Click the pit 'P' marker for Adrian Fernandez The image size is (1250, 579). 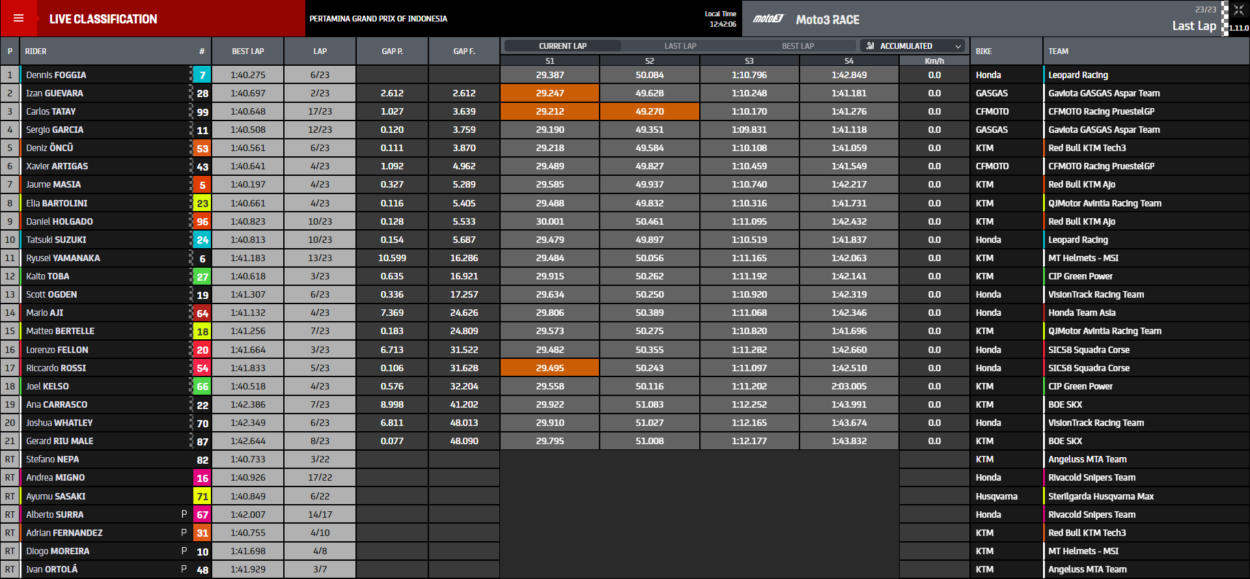(x=184, y=533)
